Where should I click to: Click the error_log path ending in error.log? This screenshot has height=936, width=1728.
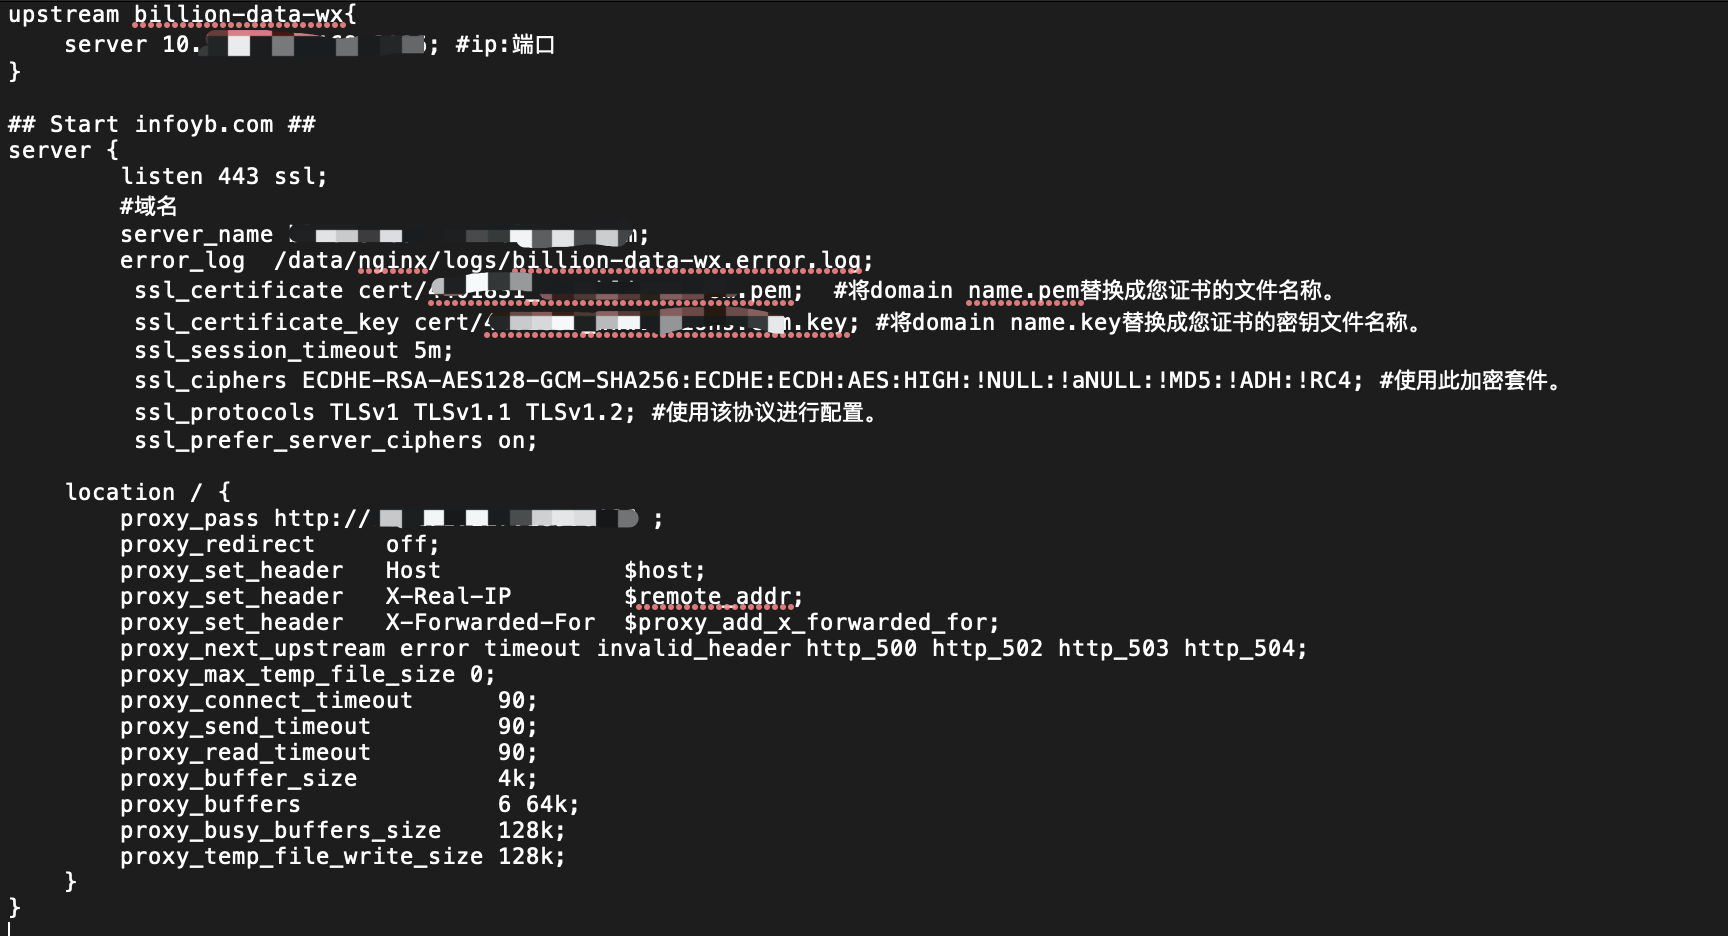(x=573, y=260)
